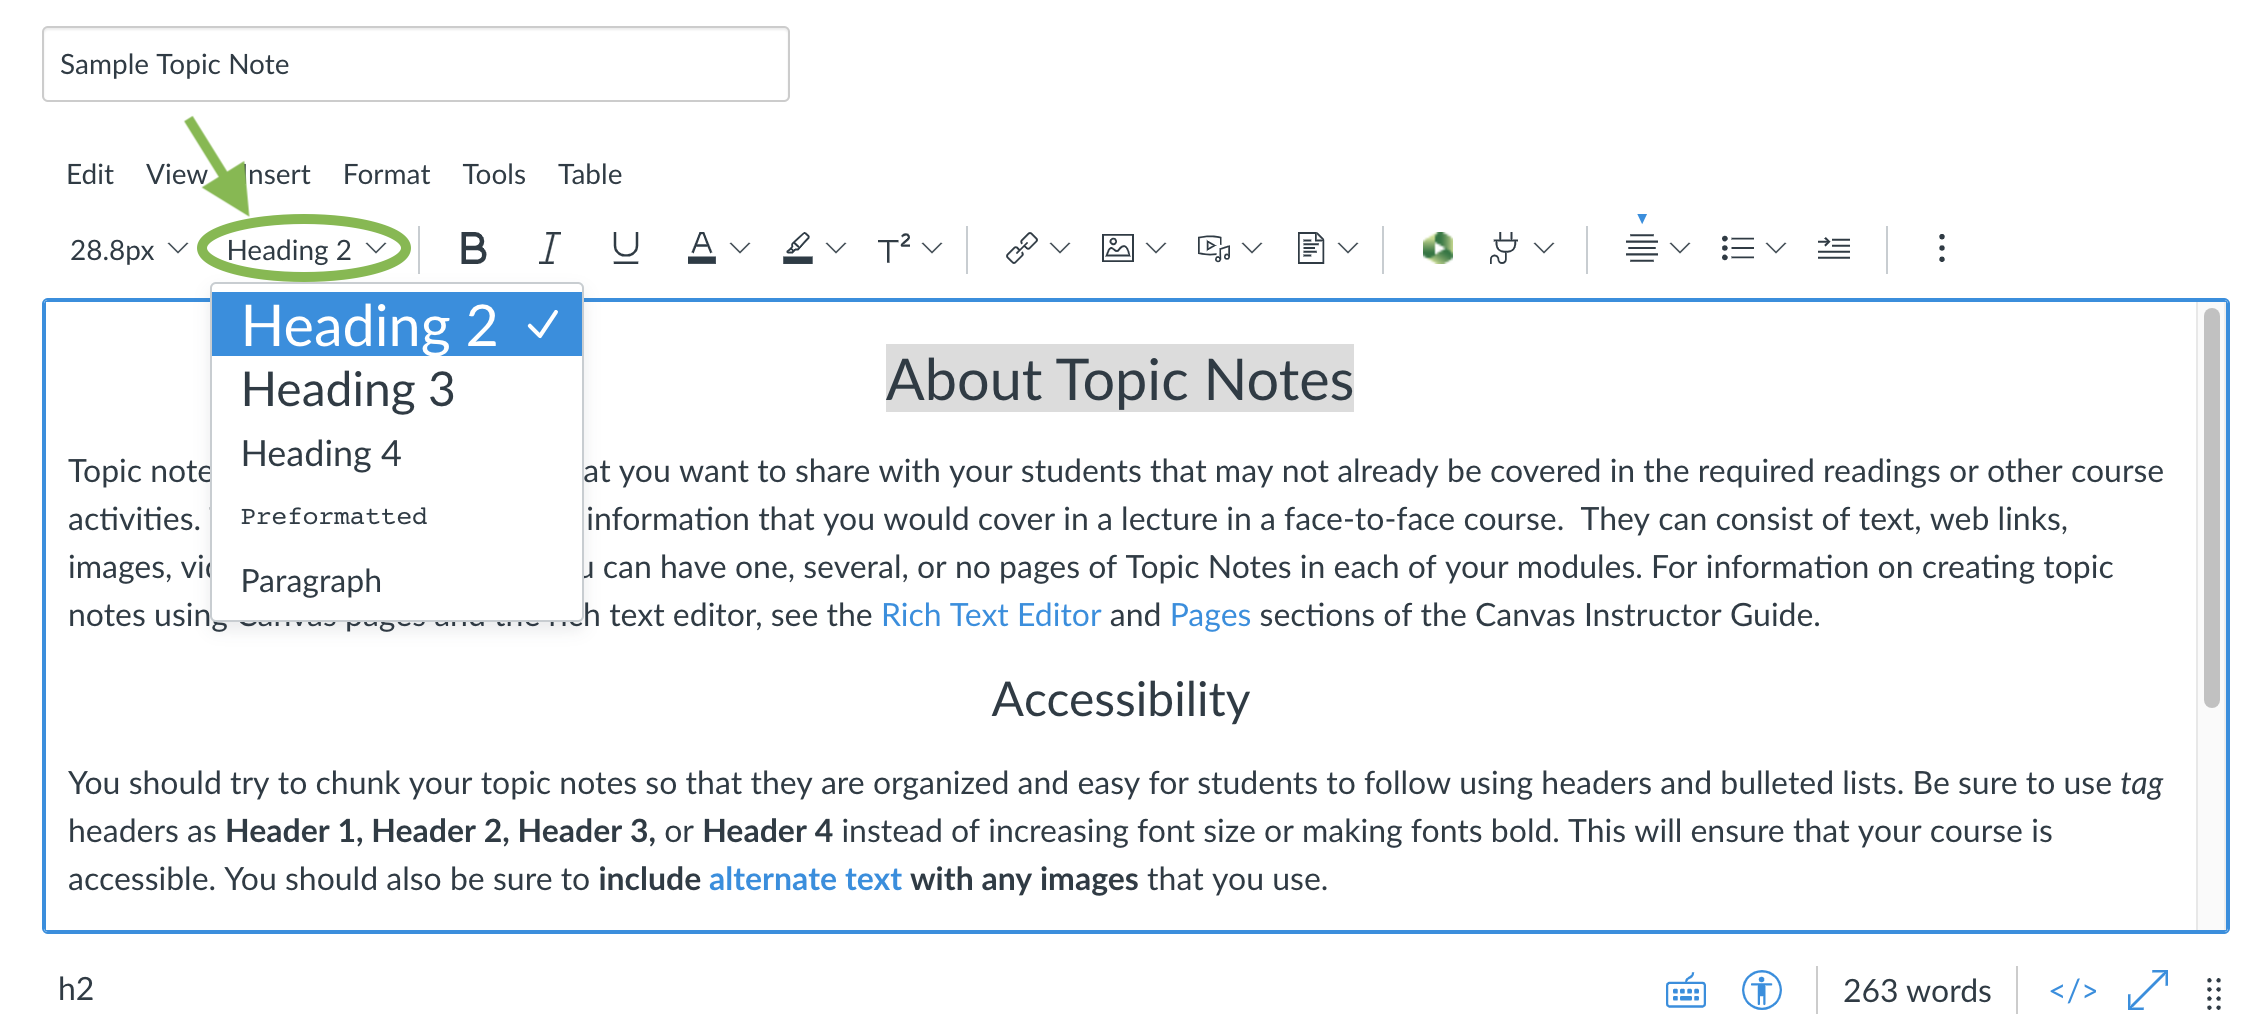Open the Format menu
The width and height of the screenshot is (2268, 1036).
pyautogui.click(x=386, y=175)
